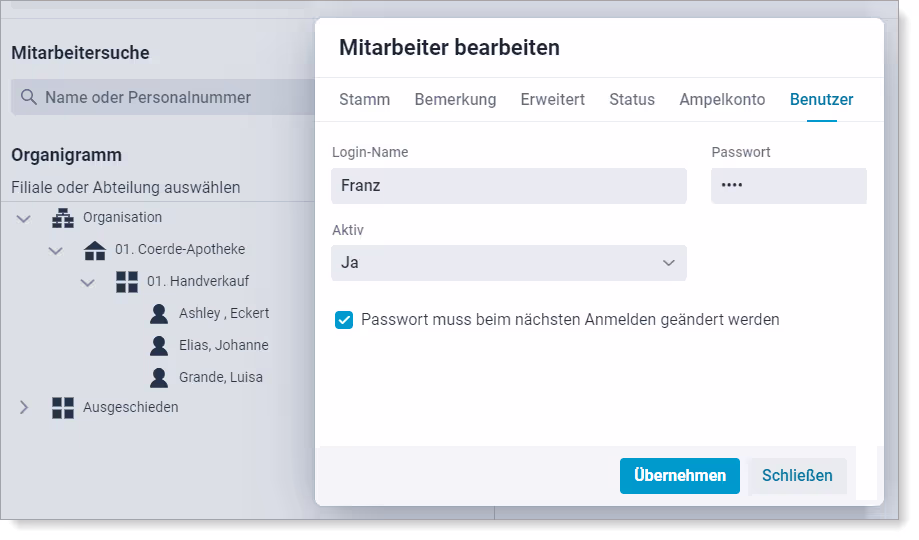This screenshot has height=540, width=919.
Task: Click into the Passwort field
Action: tap(788, 186)
